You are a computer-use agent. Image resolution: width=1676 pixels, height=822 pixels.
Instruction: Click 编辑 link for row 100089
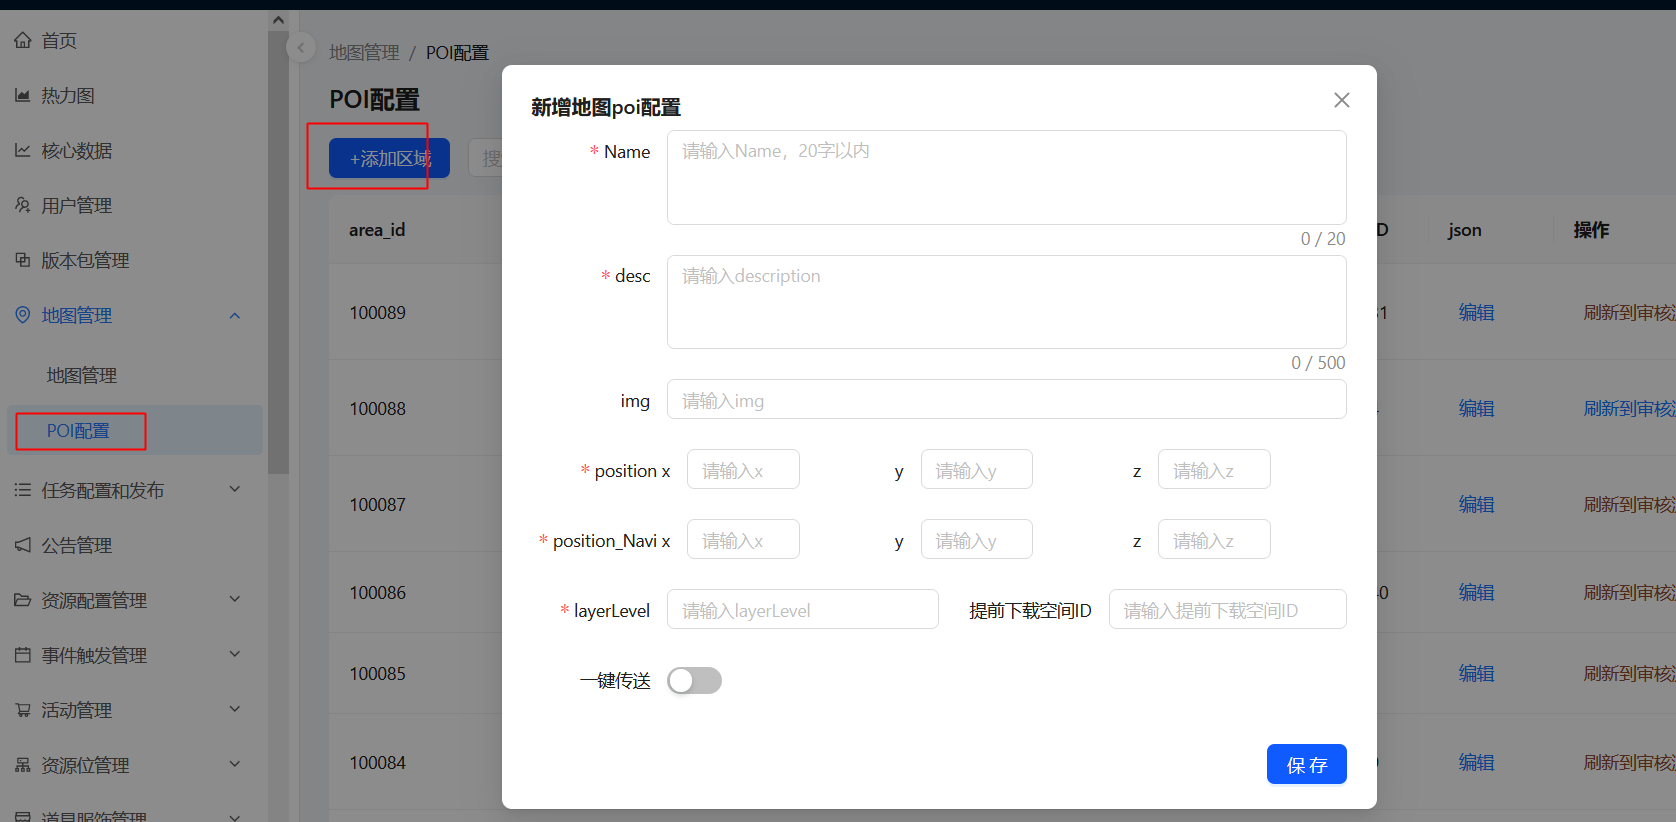click(1476, 313)
